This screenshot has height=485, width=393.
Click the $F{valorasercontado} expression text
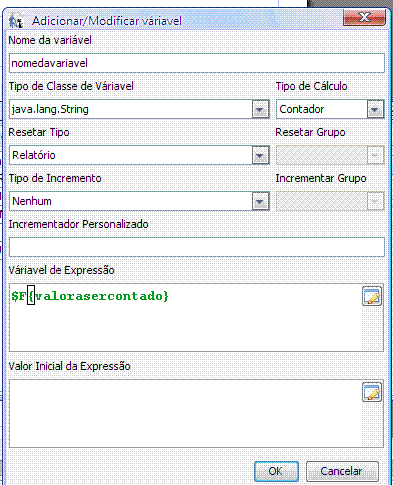pyautogui.click(x=90, y=296)
